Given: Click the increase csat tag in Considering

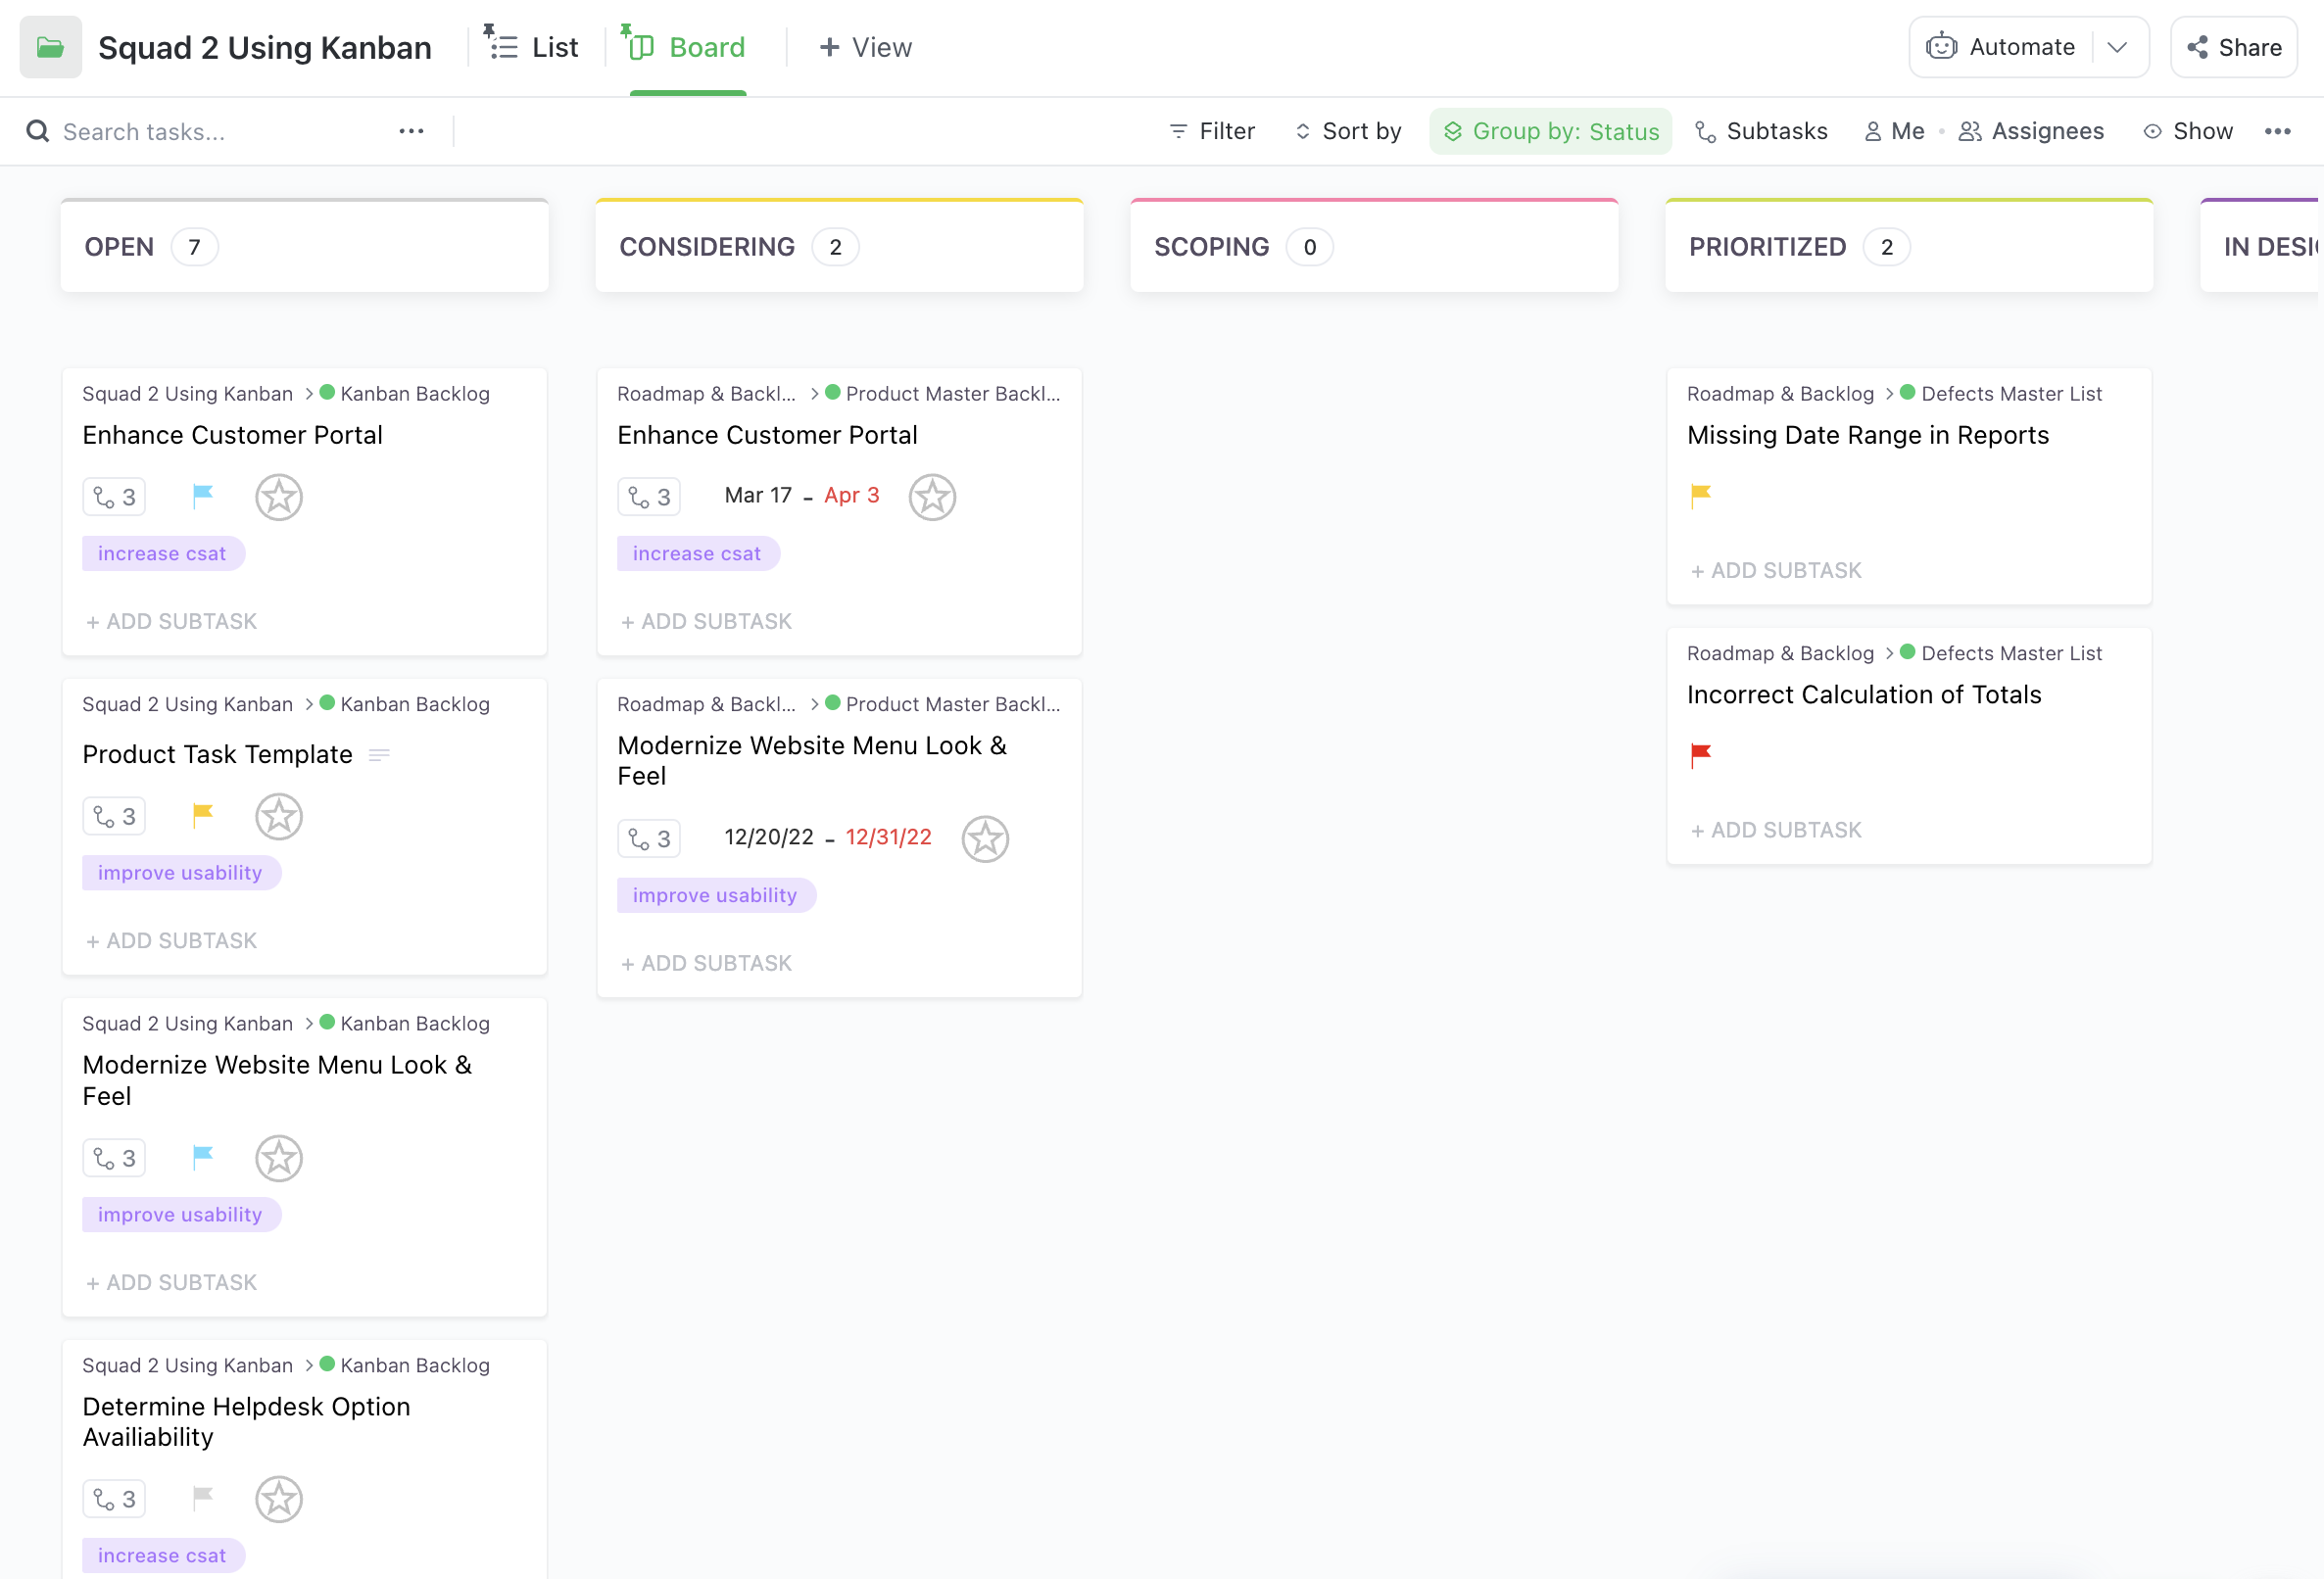Looking at the screenshot, I should (697, 553).
